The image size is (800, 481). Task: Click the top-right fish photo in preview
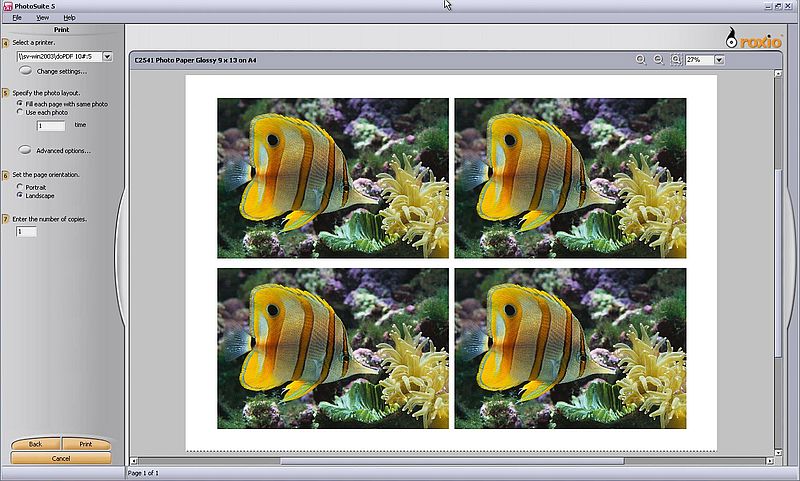(x=570, y=178)
